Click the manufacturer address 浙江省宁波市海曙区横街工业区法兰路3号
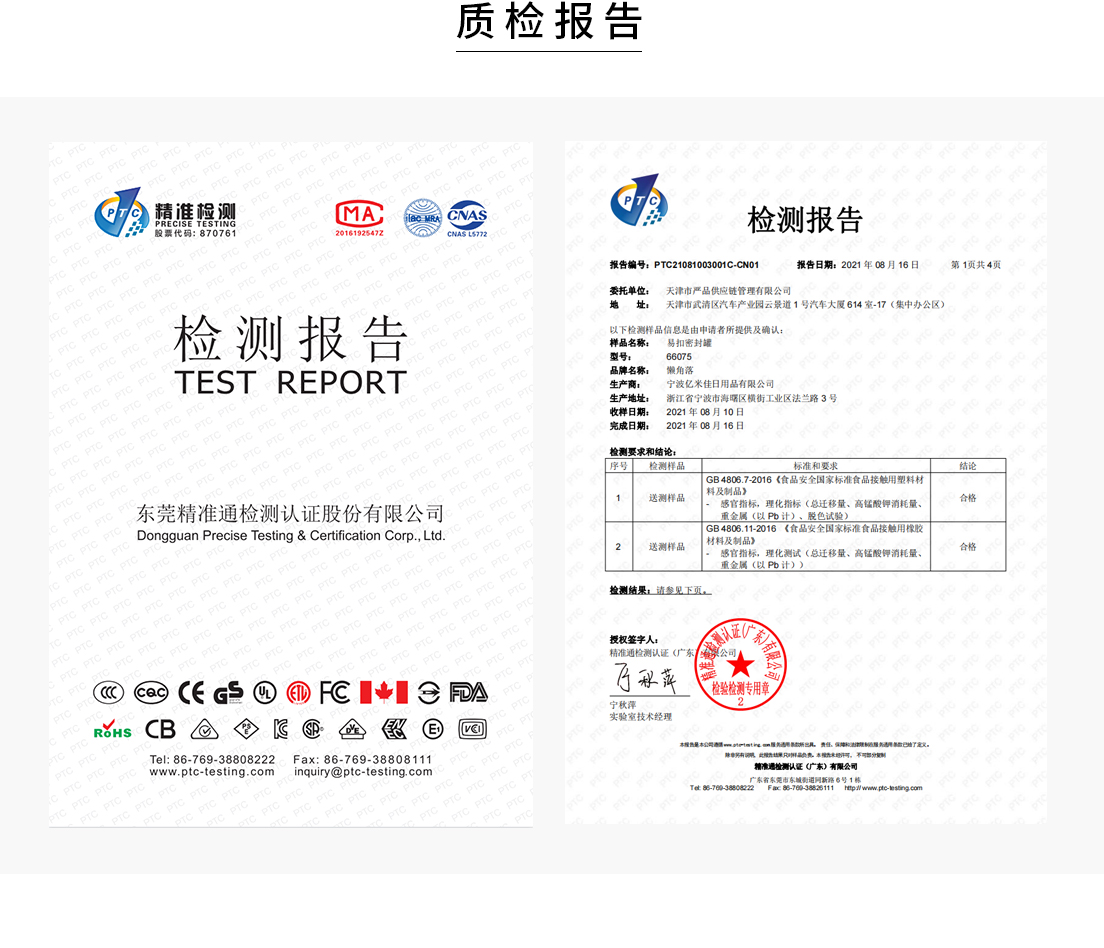1104x948 pixels. pos(752,399)
